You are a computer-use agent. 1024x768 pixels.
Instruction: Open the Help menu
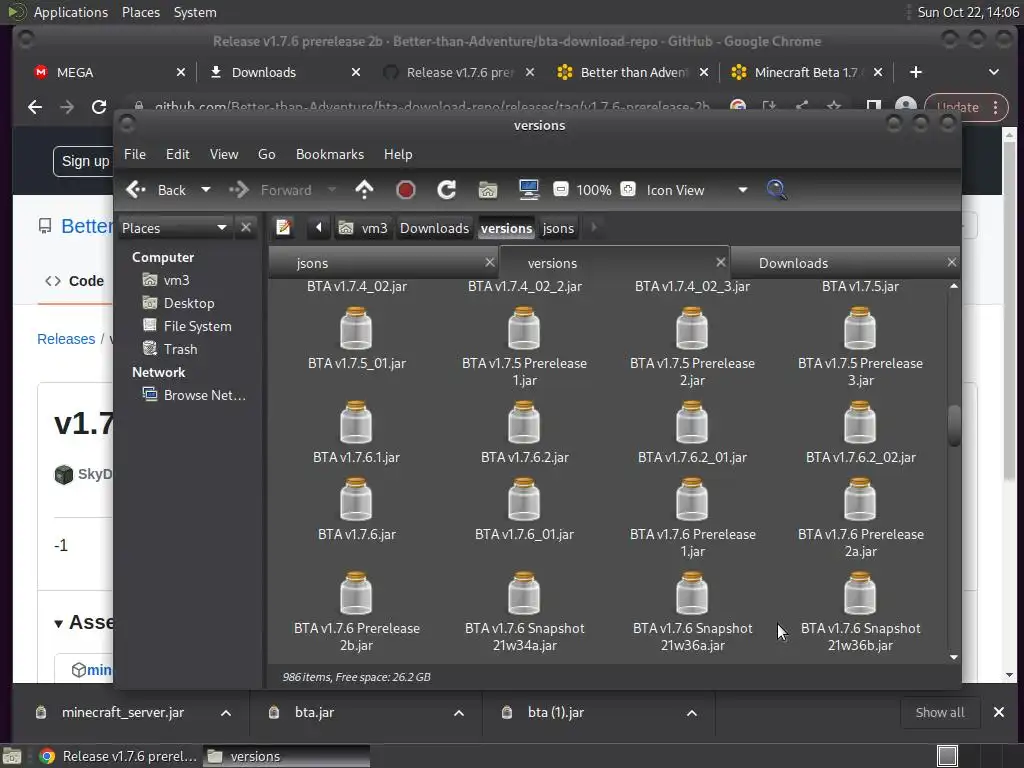pos(398,154)
